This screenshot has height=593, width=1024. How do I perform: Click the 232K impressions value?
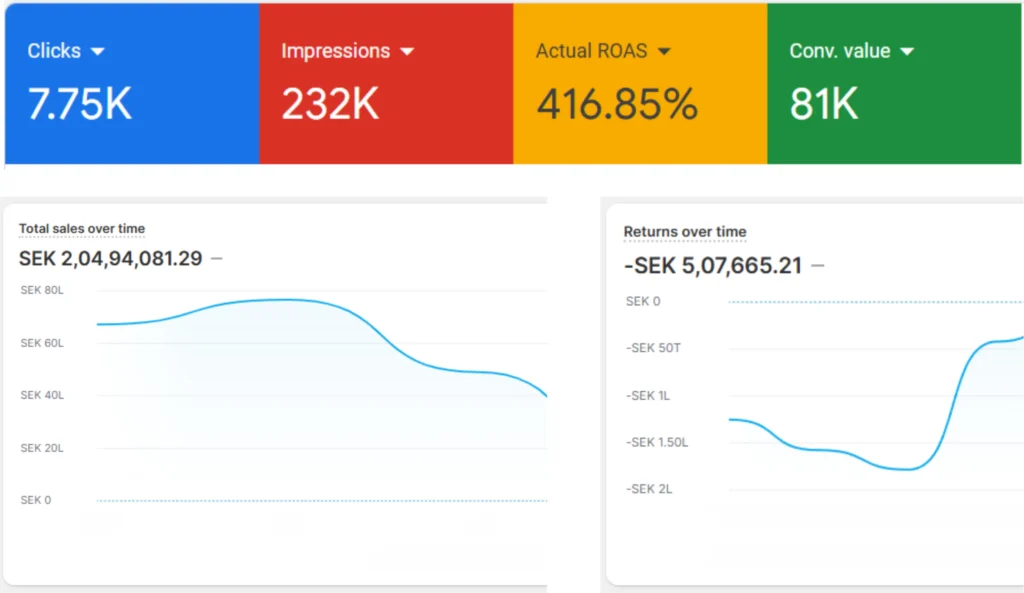[x=330, y=103]
